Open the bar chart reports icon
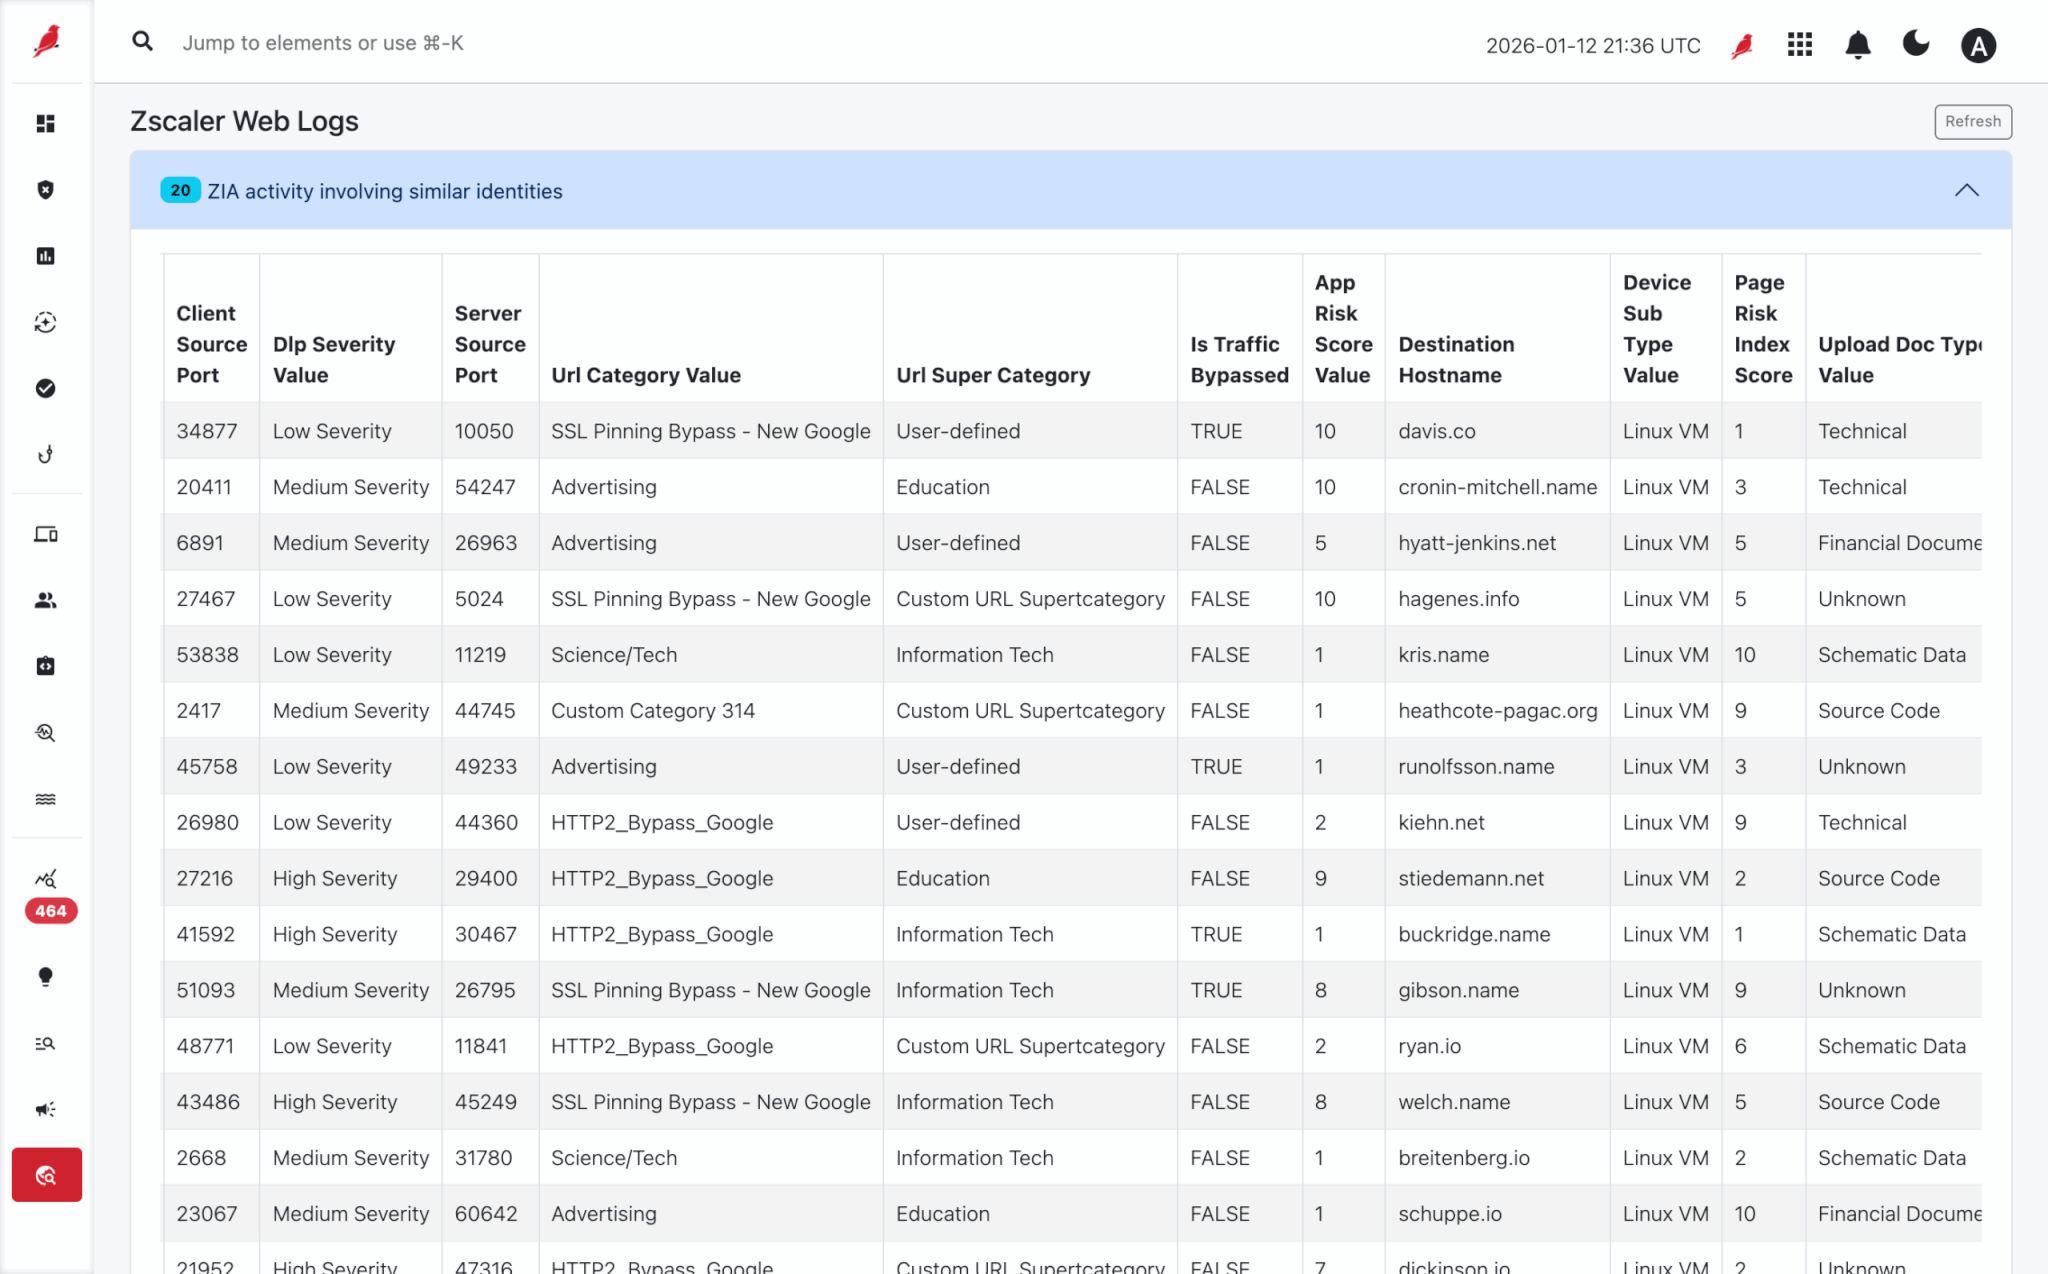 click(46, 256)
